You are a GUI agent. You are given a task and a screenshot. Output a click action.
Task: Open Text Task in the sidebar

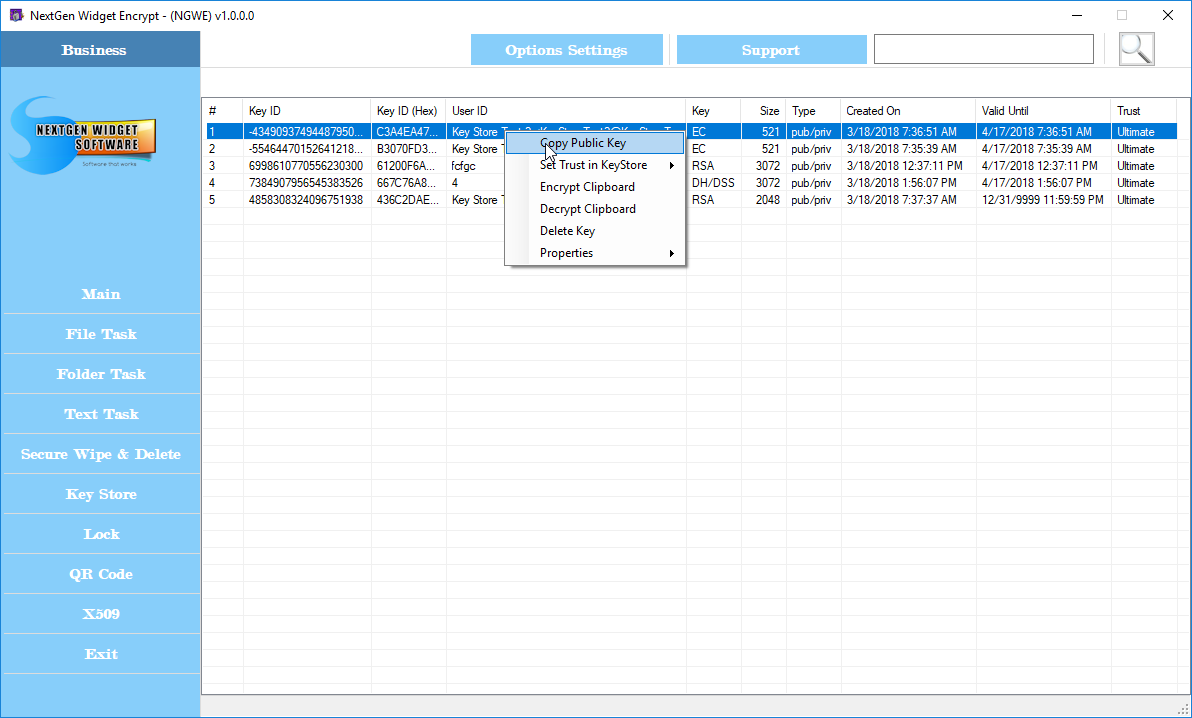101,415
